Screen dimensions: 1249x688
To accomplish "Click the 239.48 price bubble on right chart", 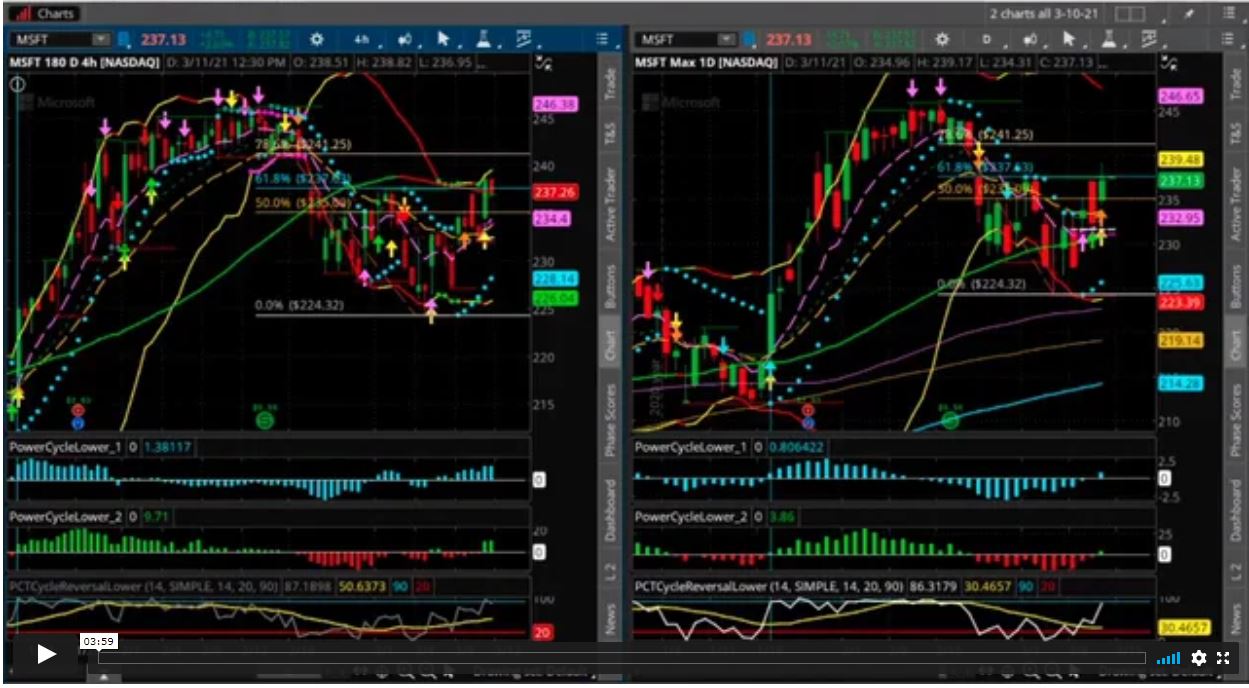I will 1180,160.
